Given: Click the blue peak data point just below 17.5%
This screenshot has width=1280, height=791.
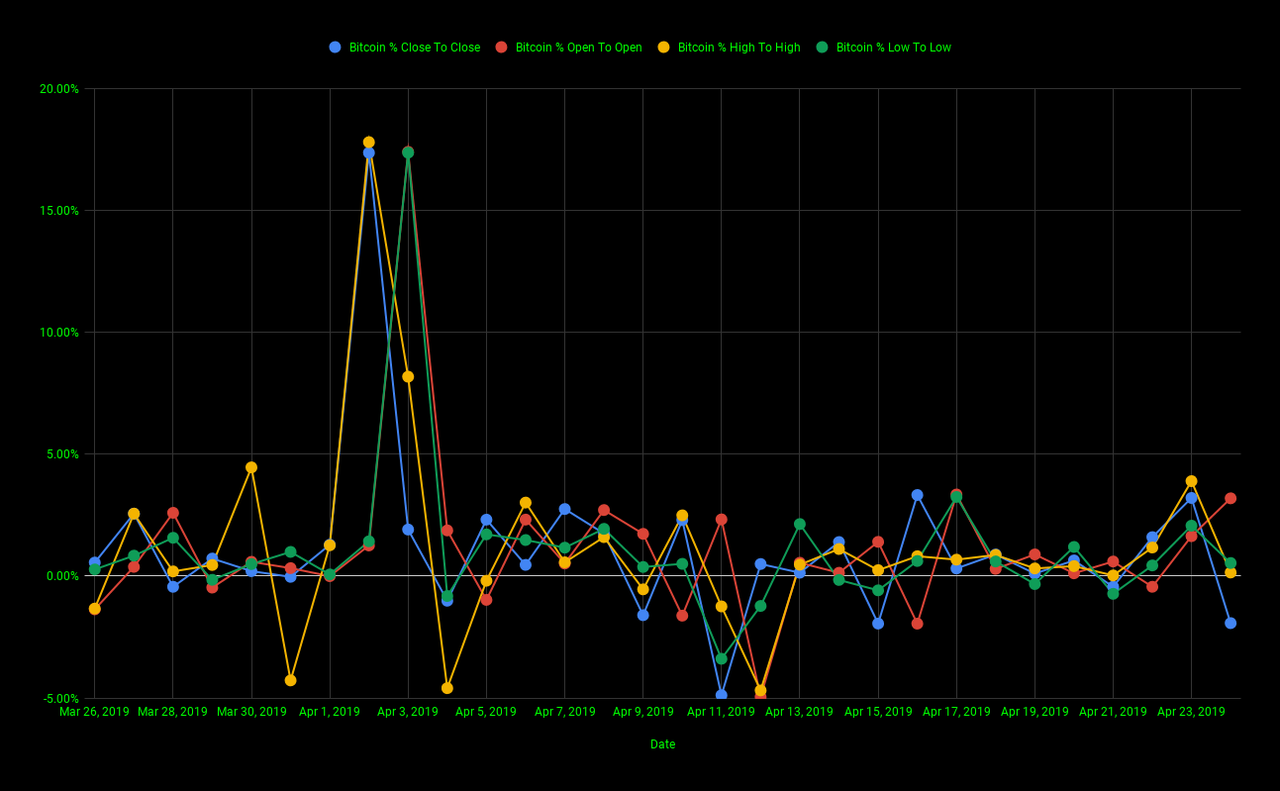Looking at the screenshot, I should pos(369,153).
